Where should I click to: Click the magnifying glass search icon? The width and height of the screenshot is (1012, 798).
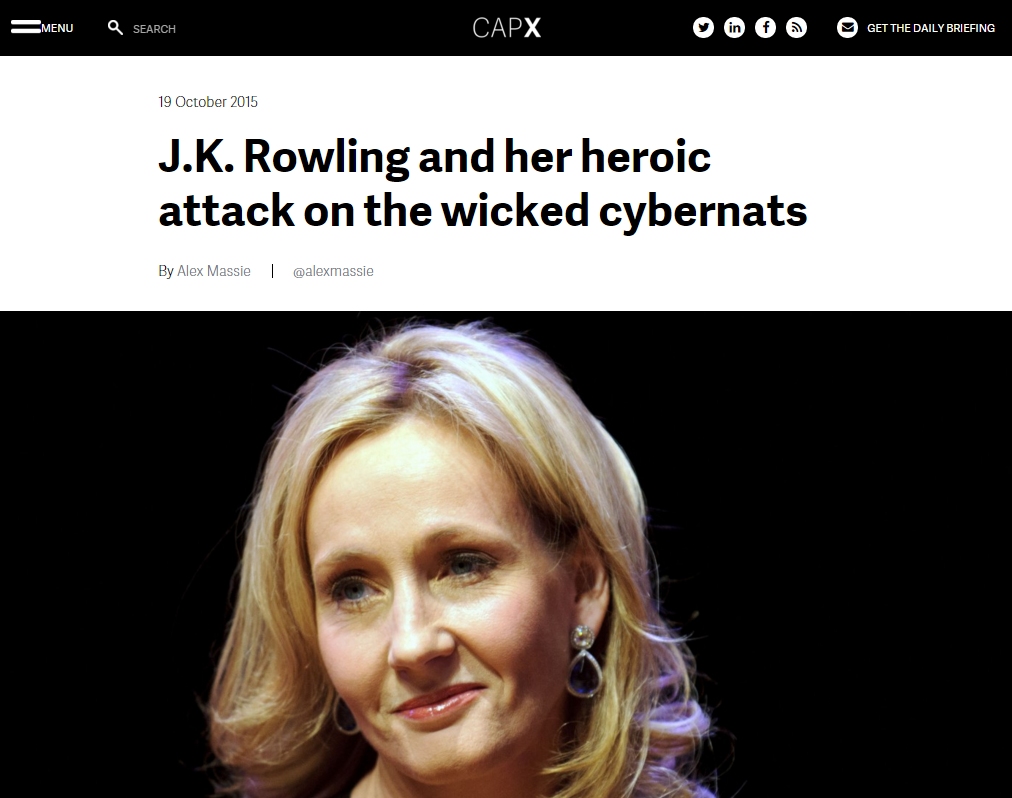point(116,28)
